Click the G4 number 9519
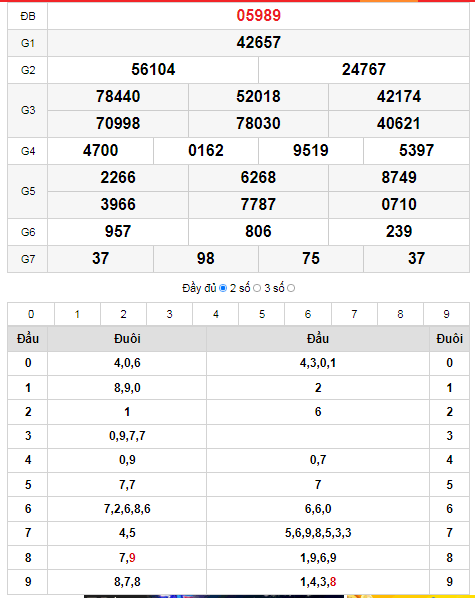This screenshot has width=475, height=598. tap(311, 151)
